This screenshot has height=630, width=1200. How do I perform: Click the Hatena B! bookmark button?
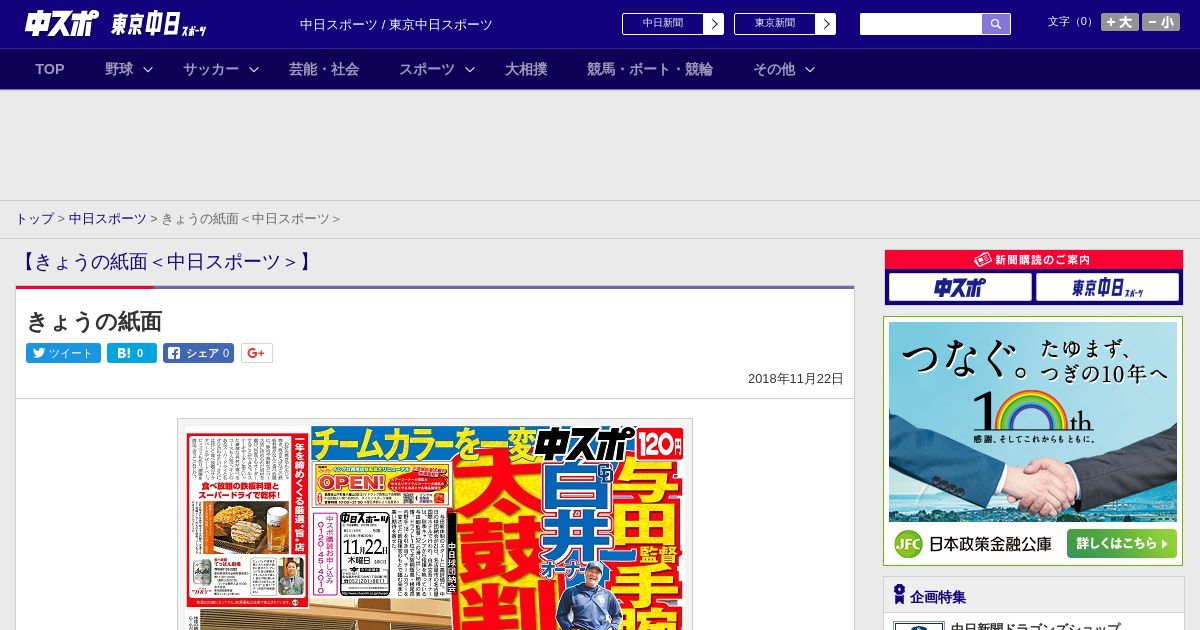(x=132, y=353)
